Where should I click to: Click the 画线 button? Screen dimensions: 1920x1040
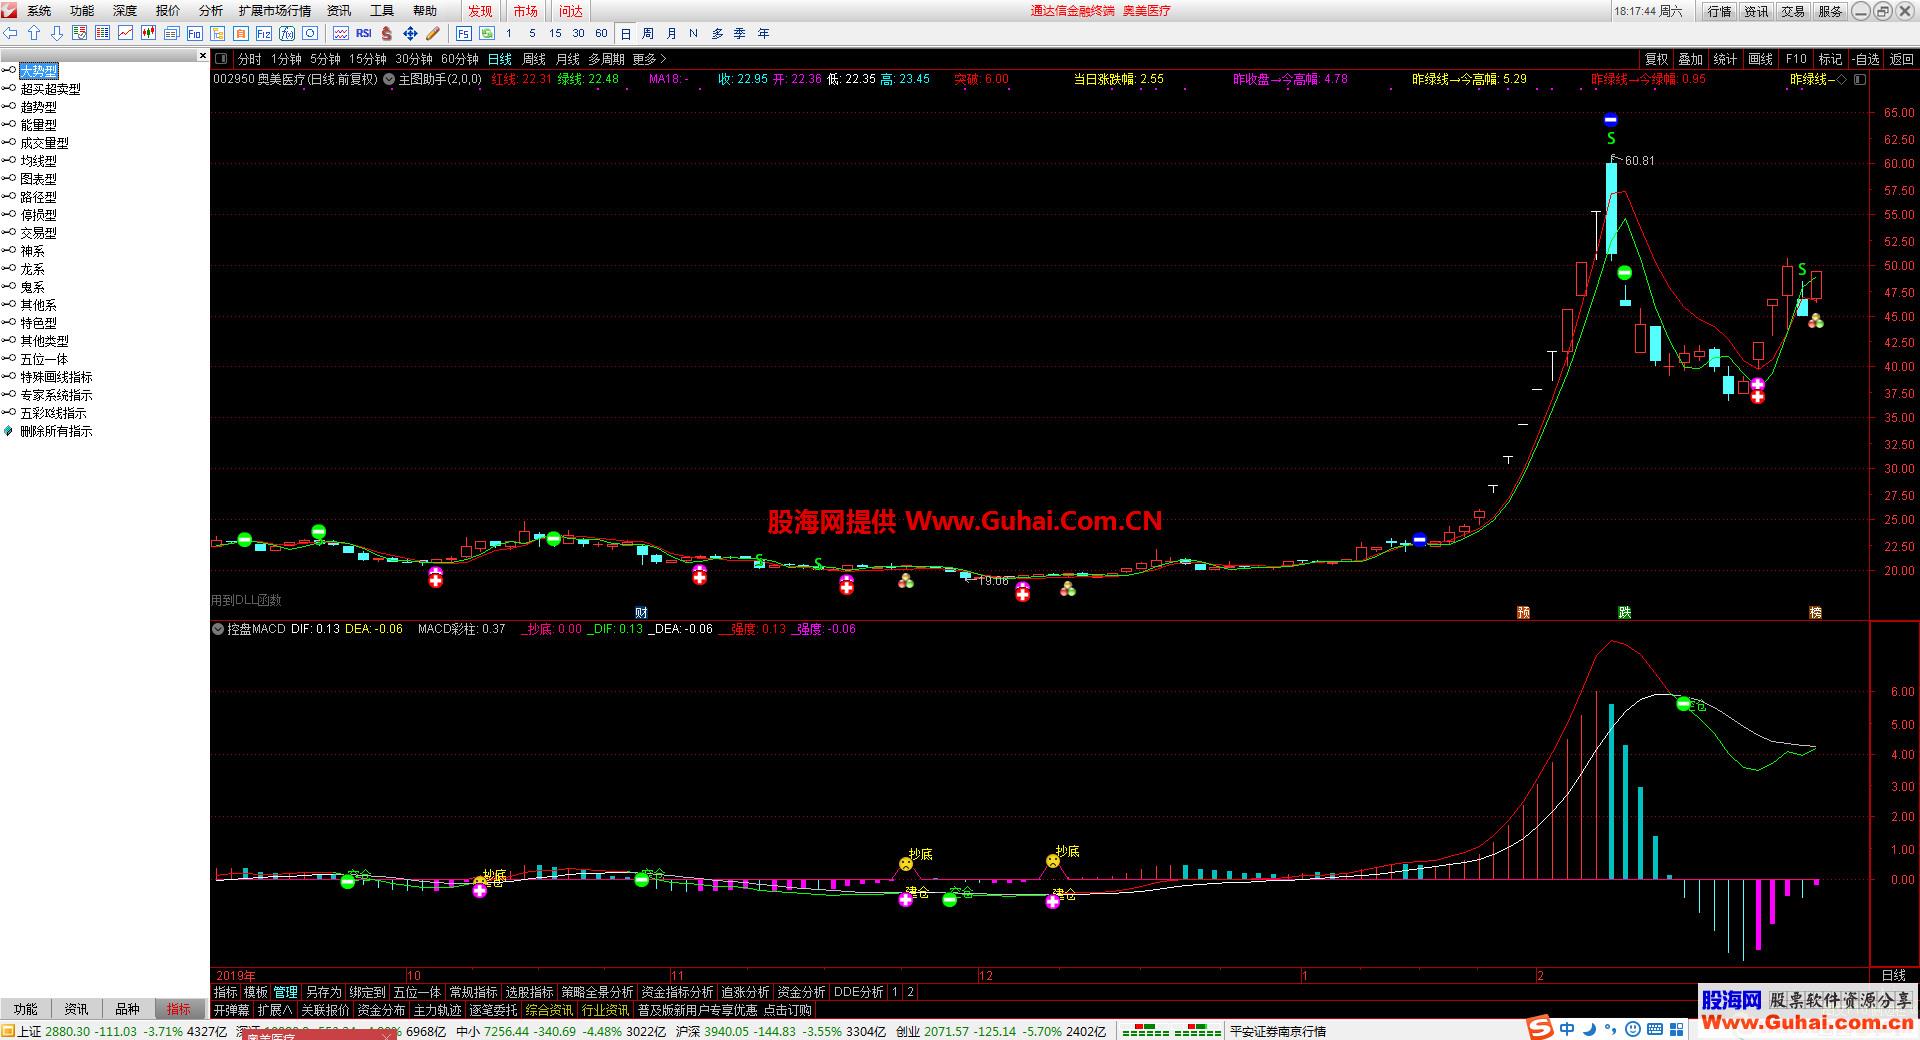tap(1760, 59)
